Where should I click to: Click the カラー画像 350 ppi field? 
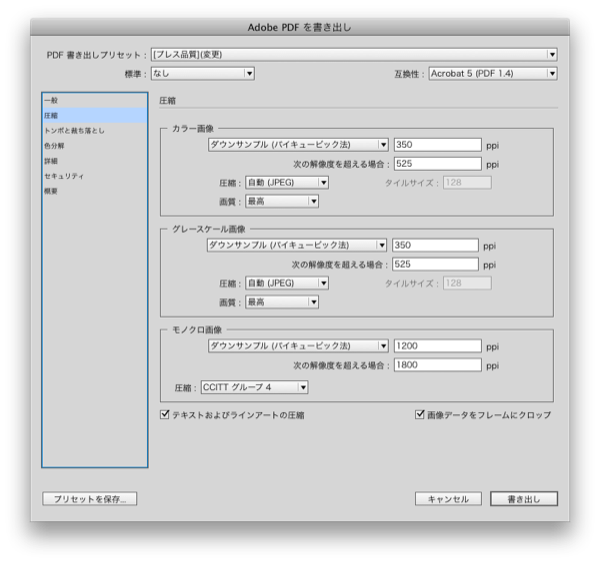(x=438, y=145)
